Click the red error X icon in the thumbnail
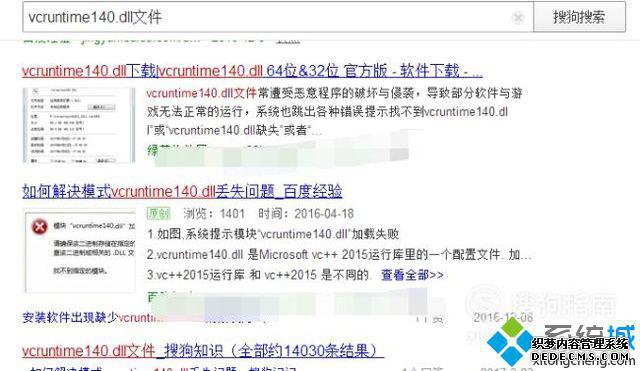 [x=40, y=227]
